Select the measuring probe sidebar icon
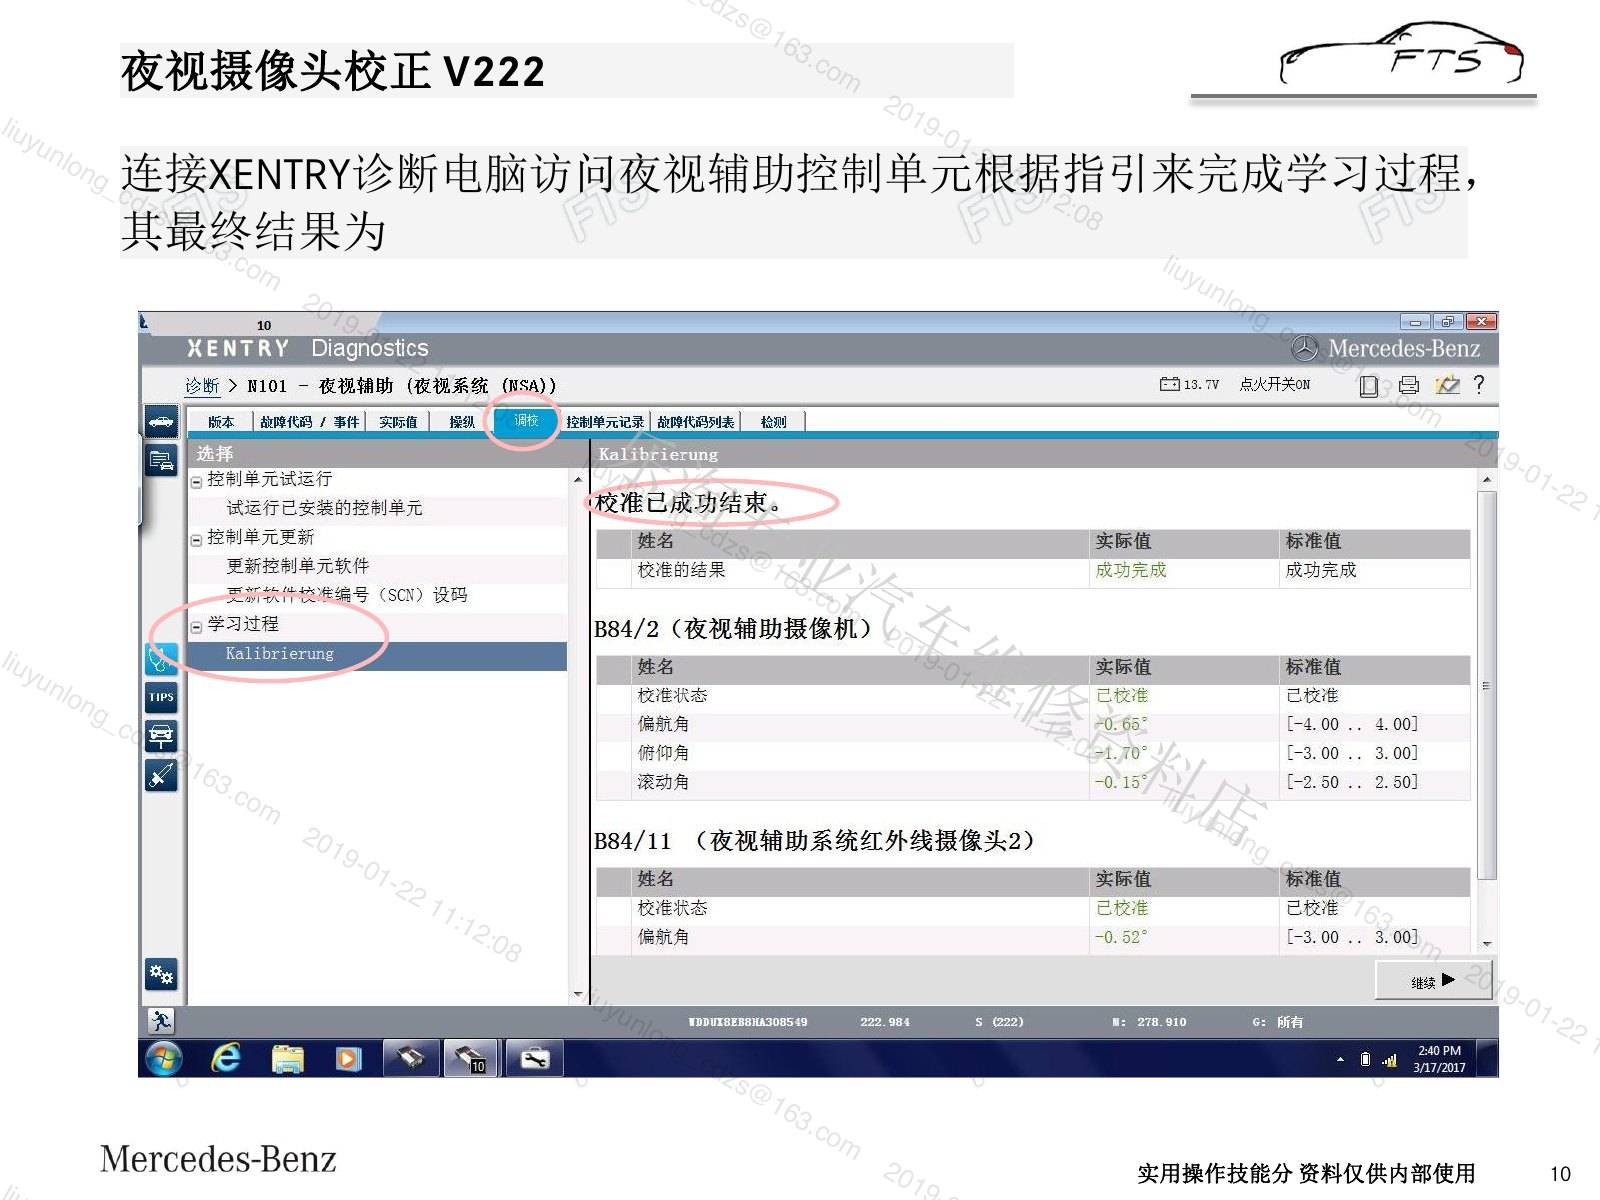Image resolution: width=1600 pixels, height=1200 pixels. pos(161,775)
